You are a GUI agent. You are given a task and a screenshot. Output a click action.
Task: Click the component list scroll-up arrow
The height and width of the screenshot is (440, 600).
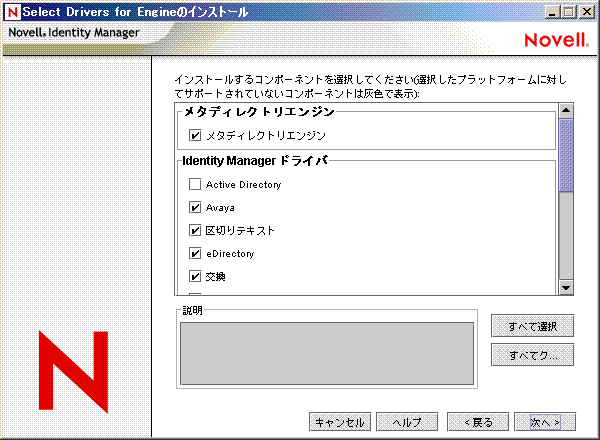566,111
